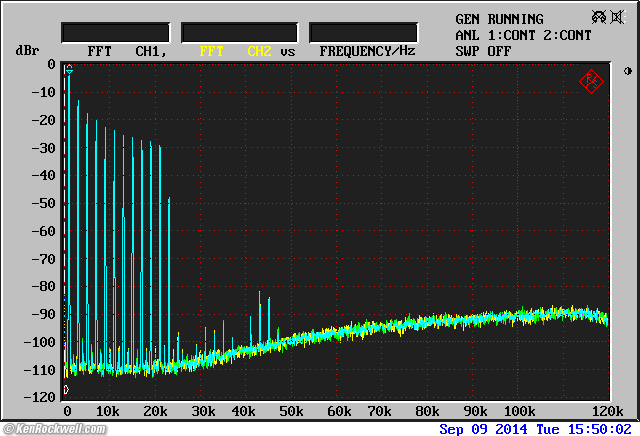Click the middle readout box above FFT CH2
Viewport: 640px width, 436px height.
pyautogui.click(x=239, y=32)
